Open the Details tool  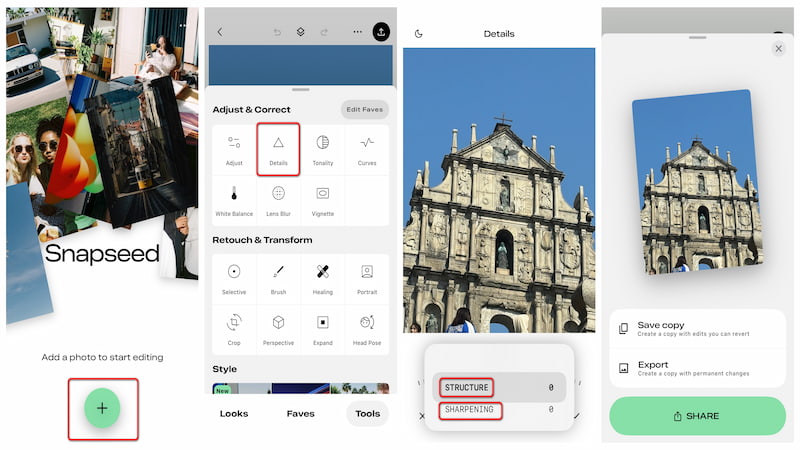click(278, 150)
